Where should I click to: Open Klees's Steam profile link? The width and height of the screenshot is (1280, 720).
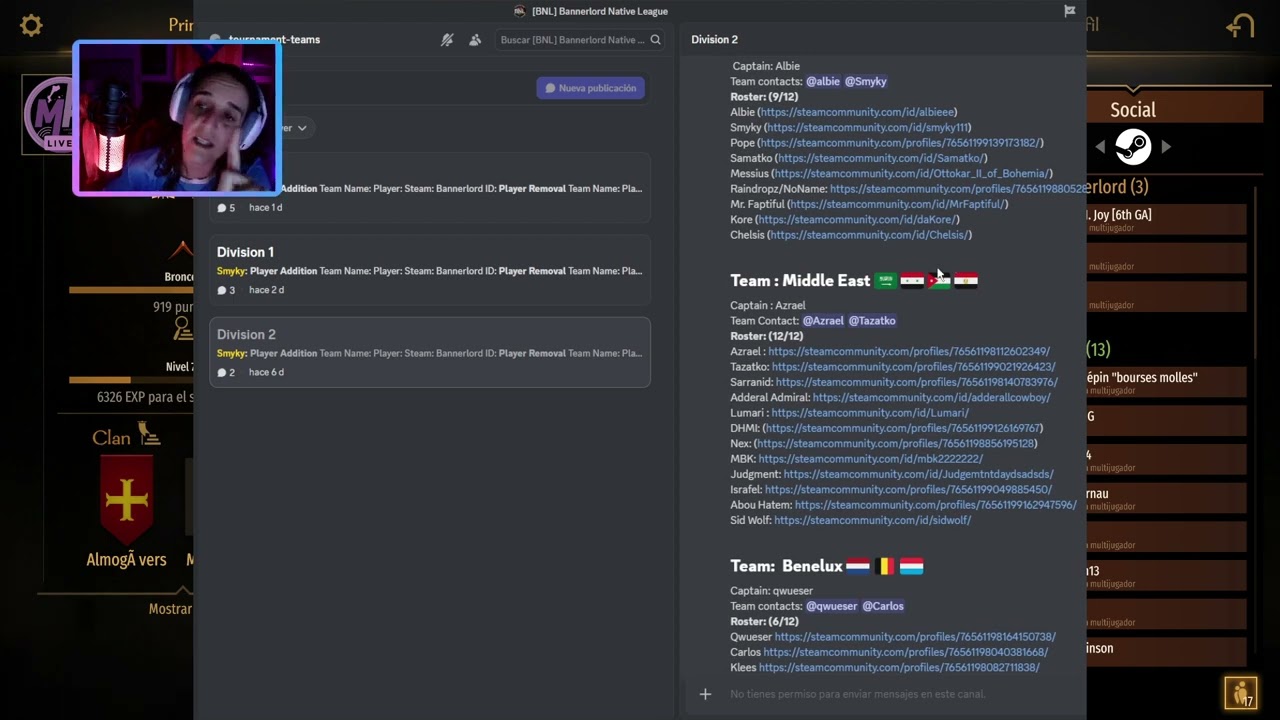[899, 668]
